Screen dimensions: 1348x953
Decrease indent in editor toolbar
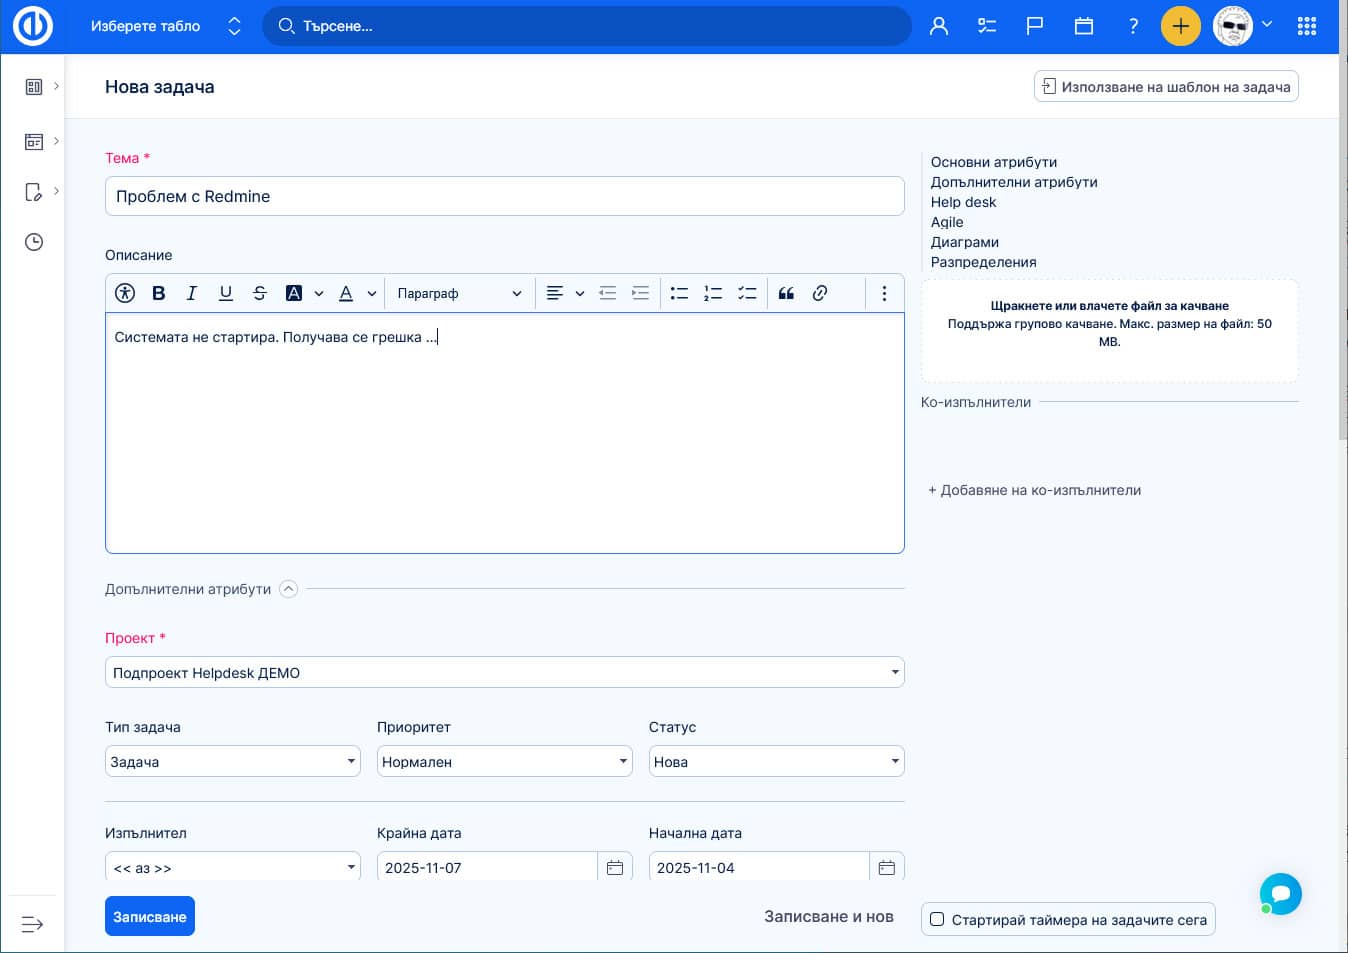point(607,293)
